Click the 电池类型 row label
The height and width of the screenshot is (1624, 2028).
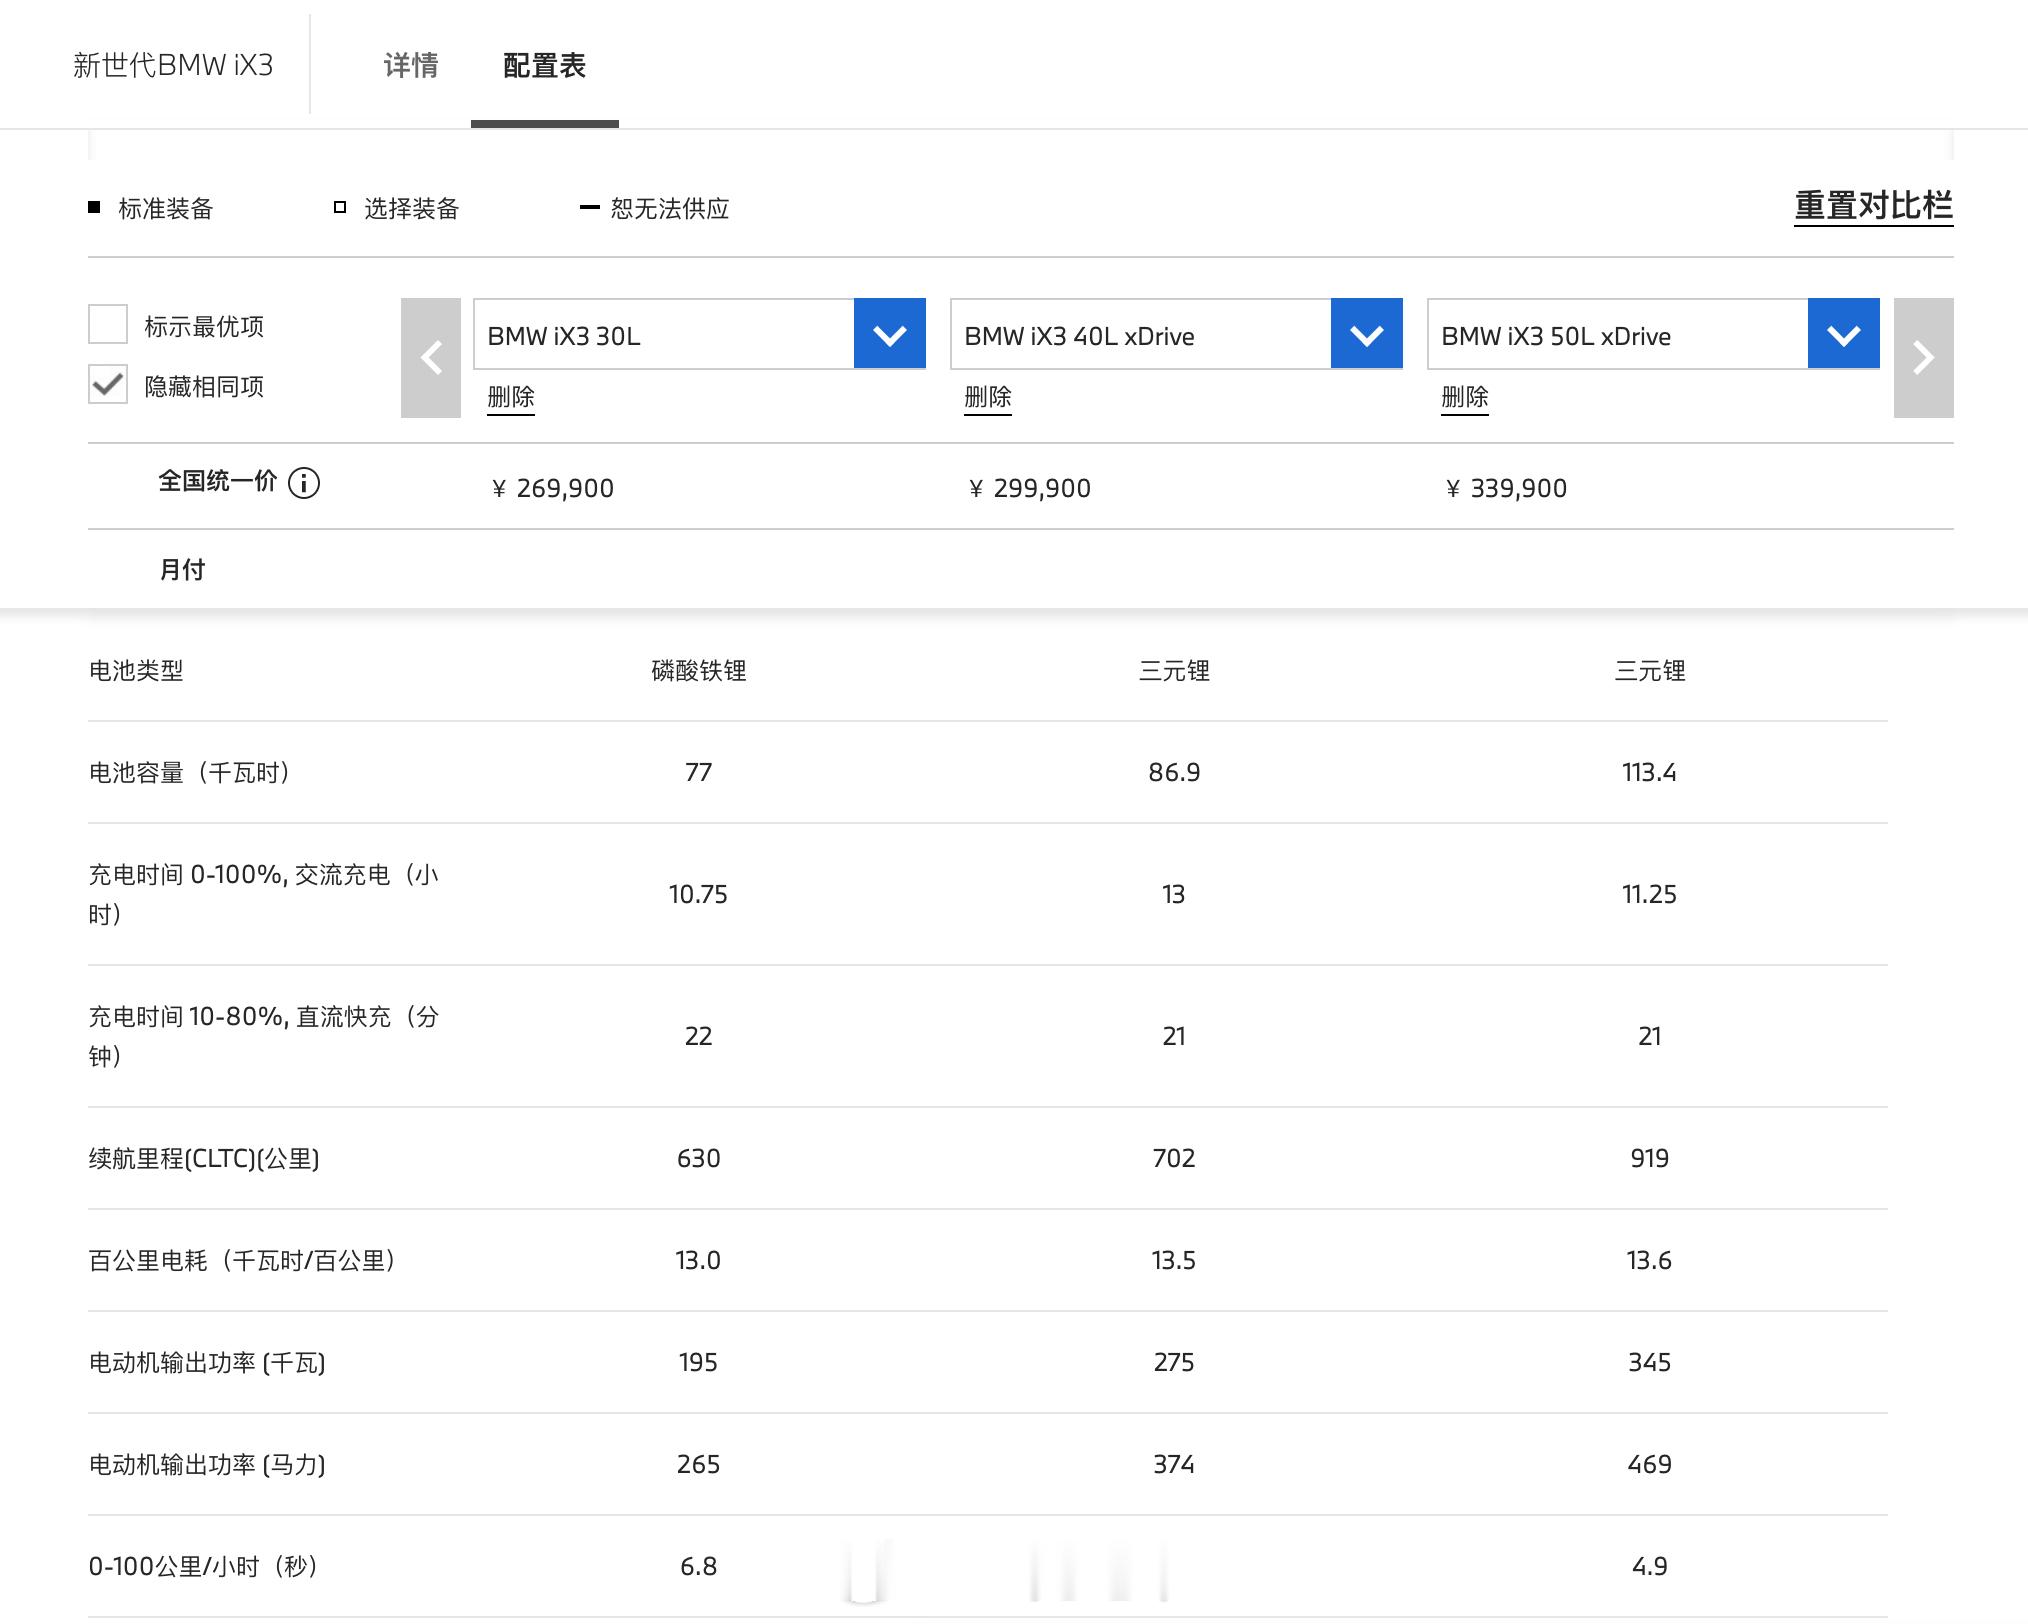tap(136, 671)
